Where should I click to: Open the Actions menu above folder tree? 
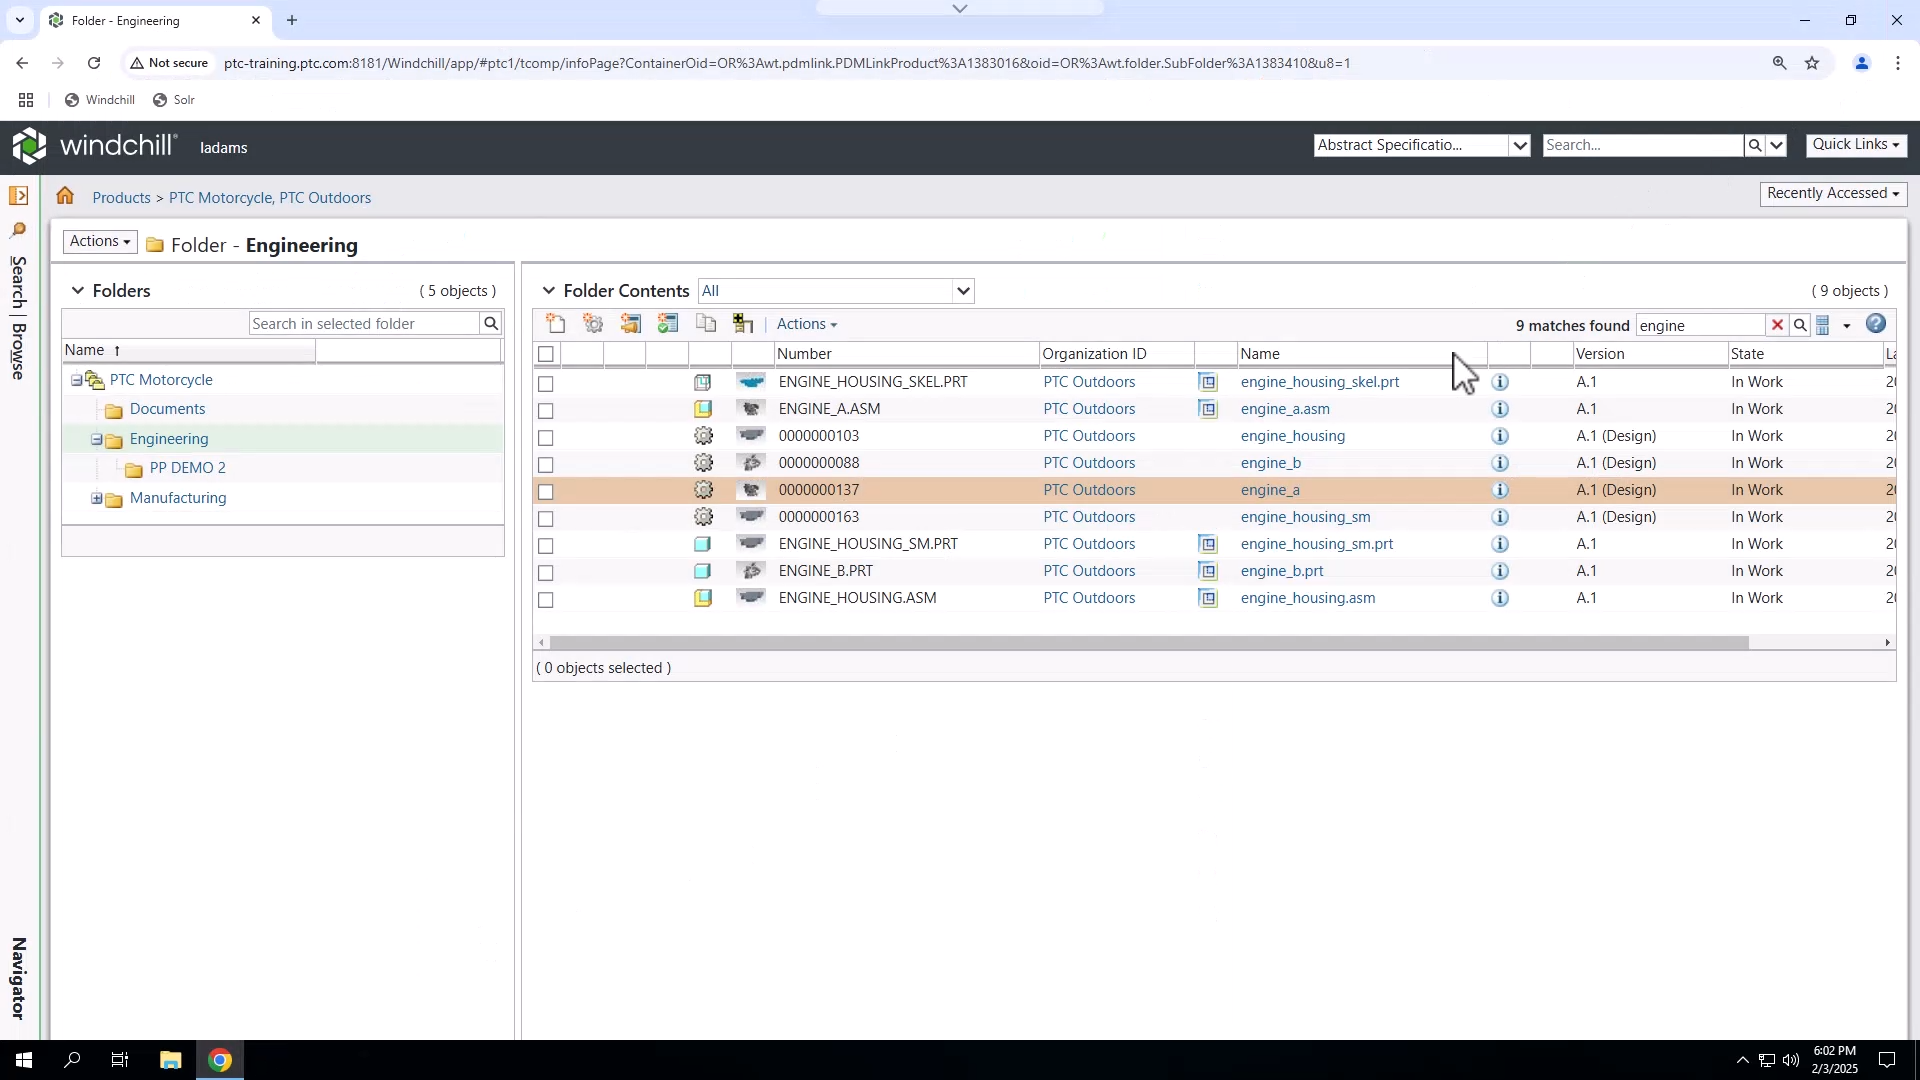98,241
